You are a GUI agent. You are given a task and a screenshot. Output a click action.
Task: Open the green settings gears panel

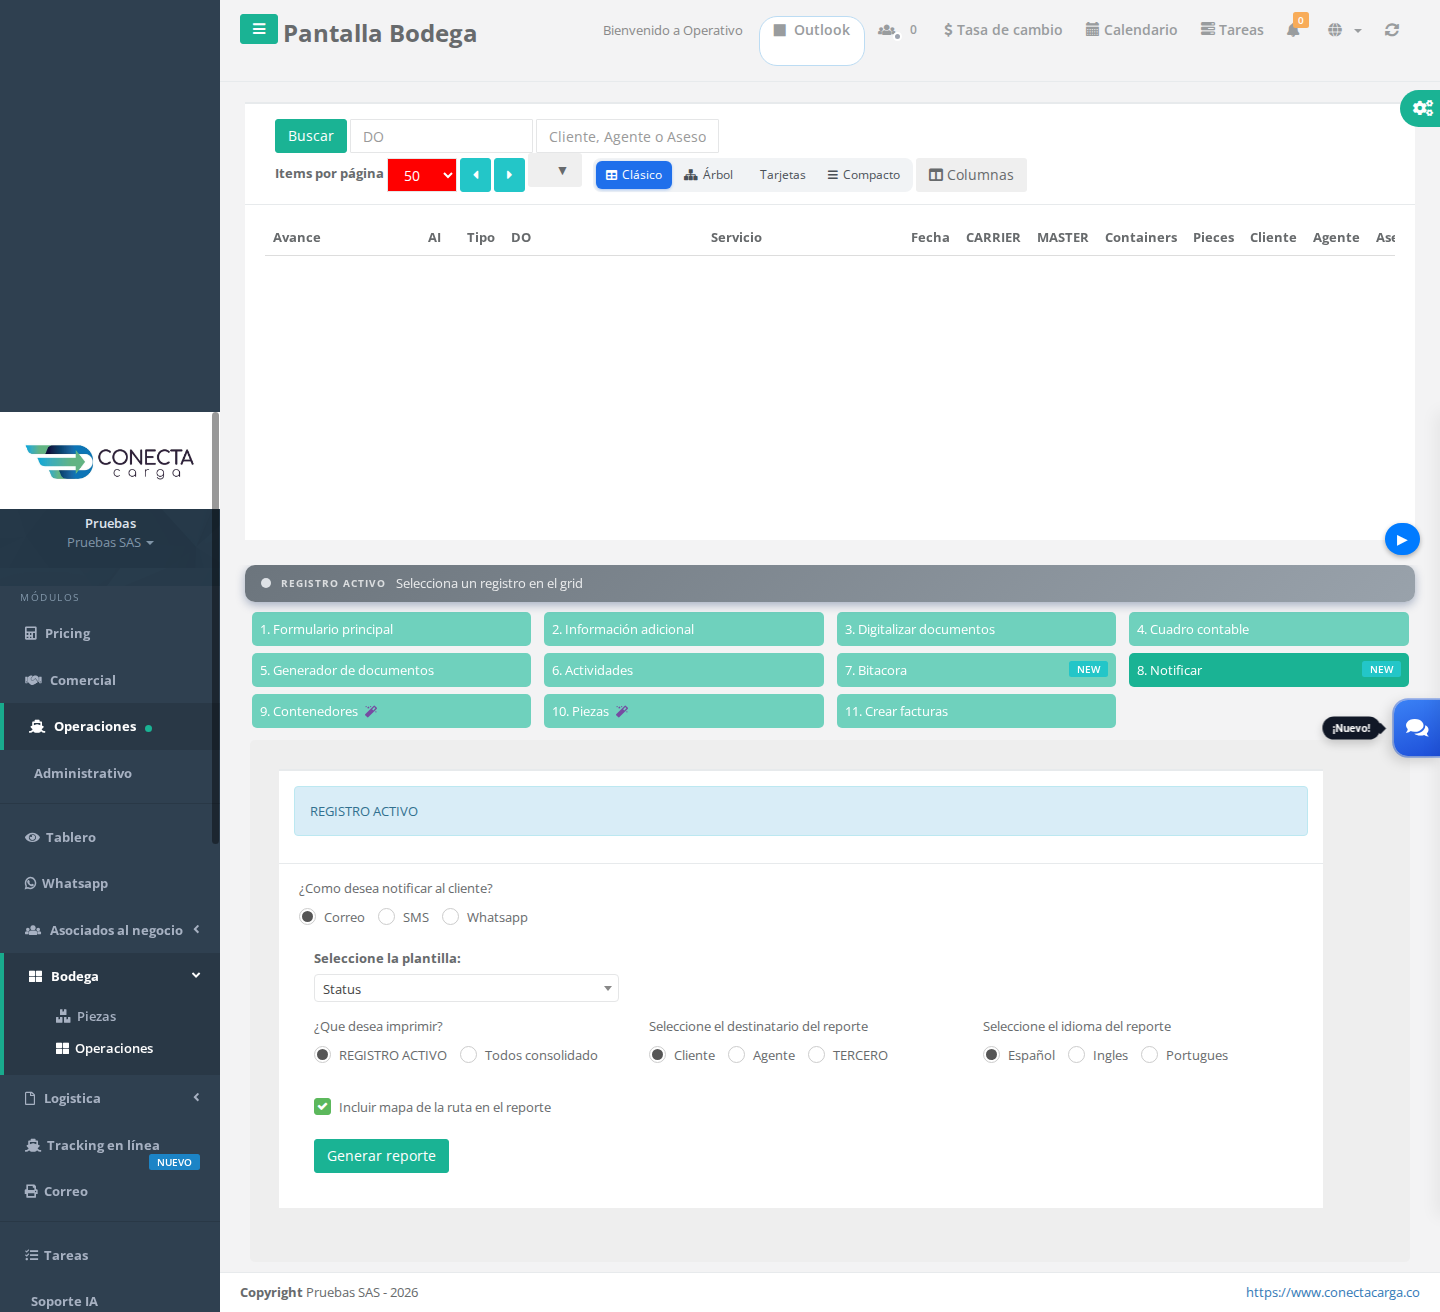point(1421,107)
